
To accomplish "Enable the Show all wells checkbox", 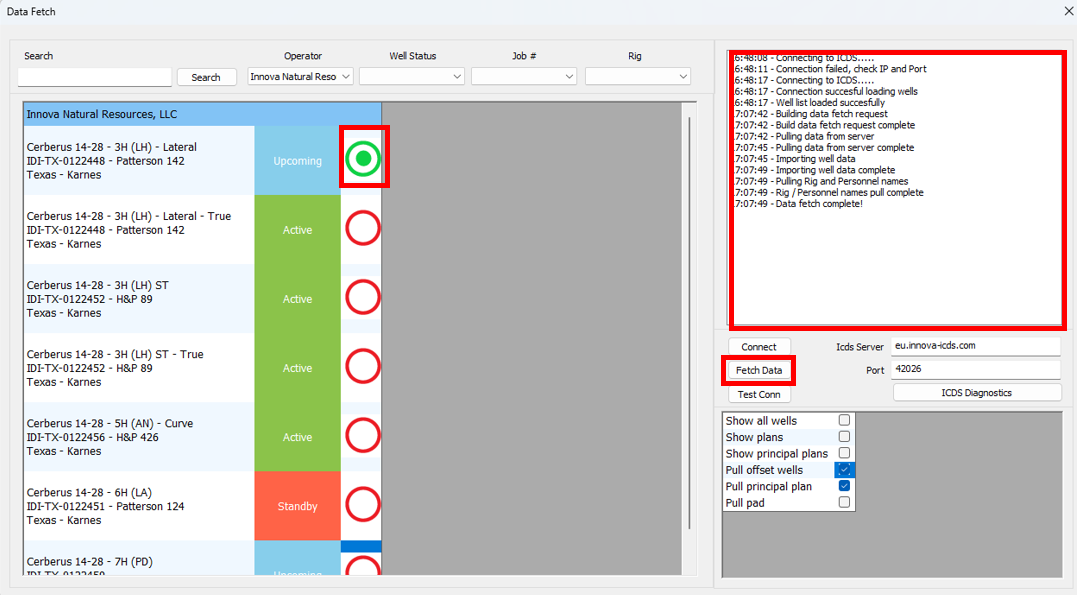I will (x=844, y=421).
